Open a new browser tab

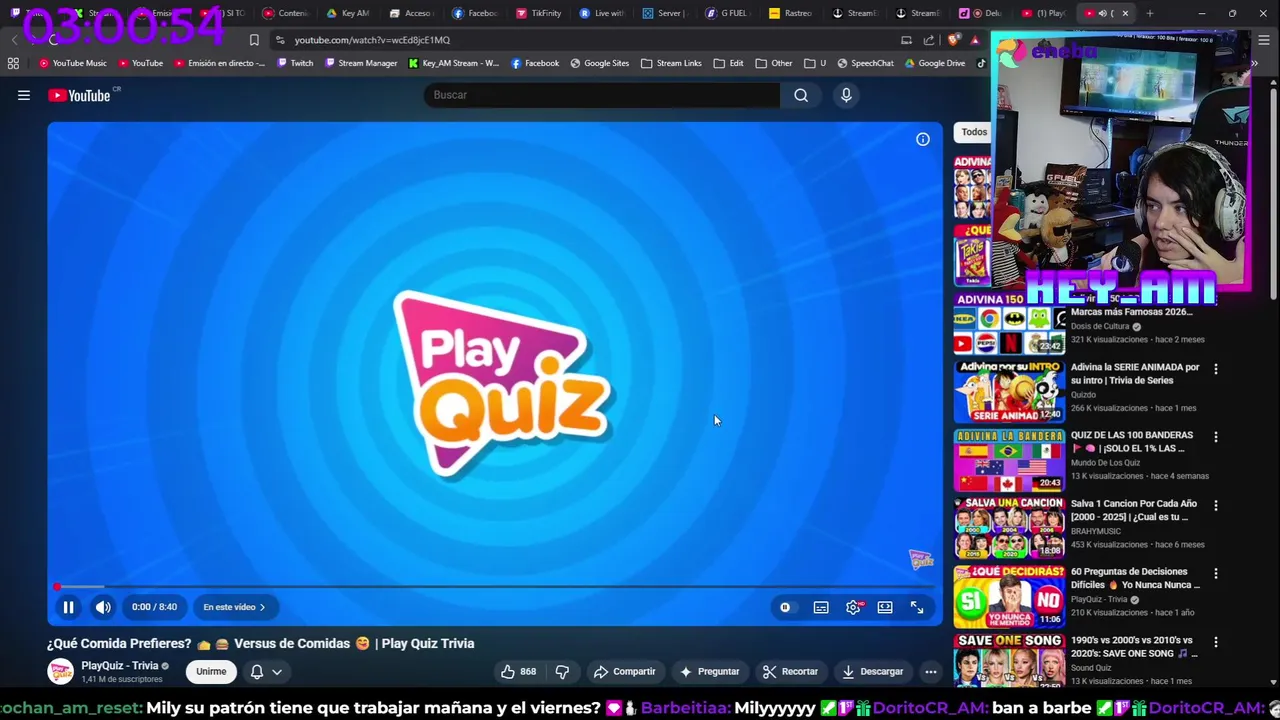[x=1150, y=13]
